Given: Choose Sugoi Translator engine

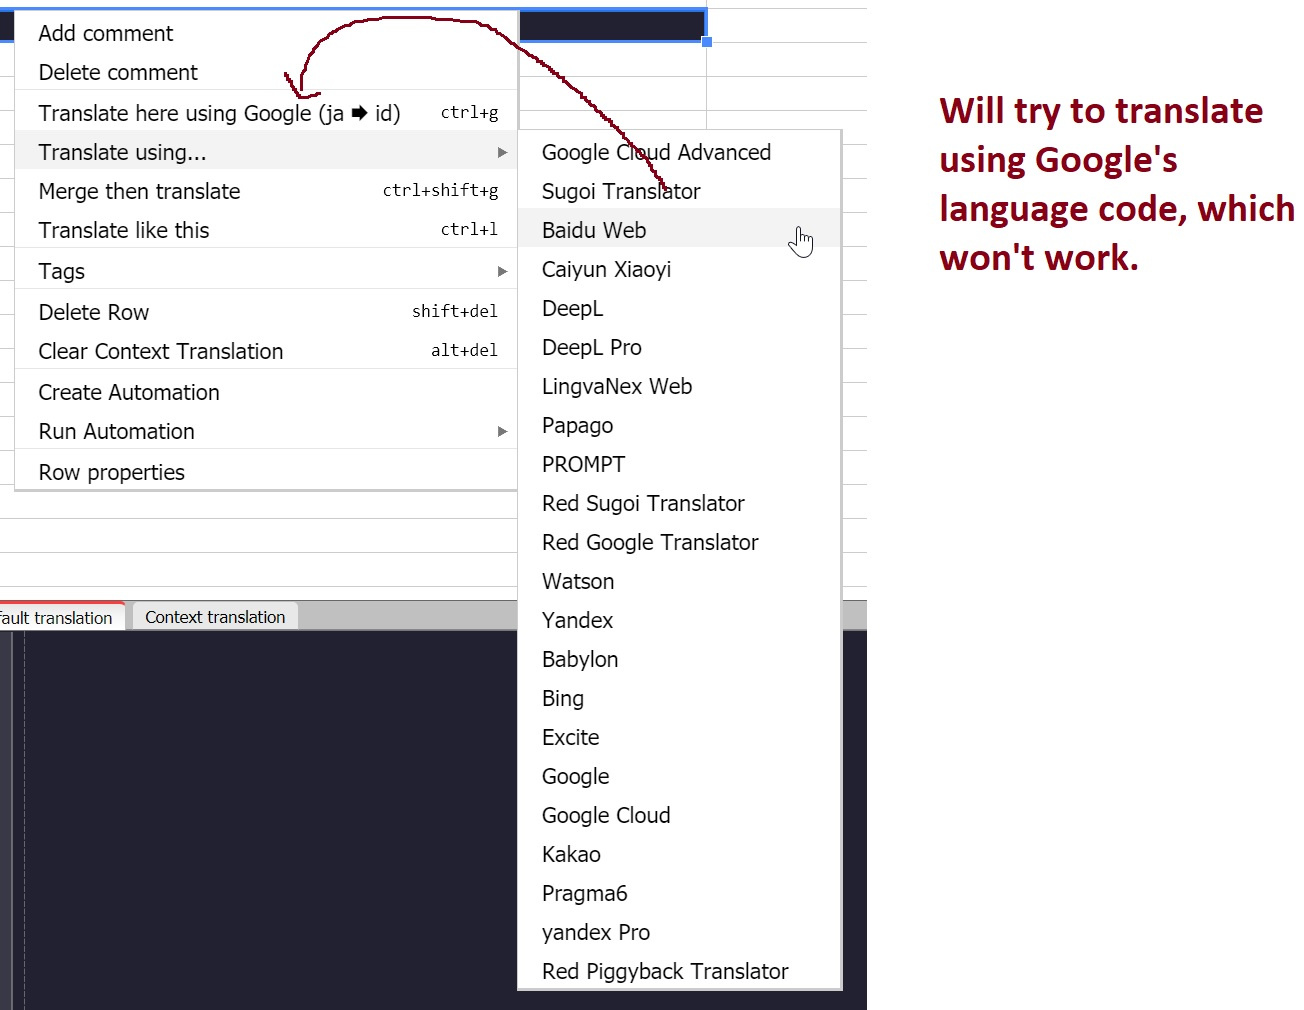Looking at the screenshot, I should coord(680,191).
